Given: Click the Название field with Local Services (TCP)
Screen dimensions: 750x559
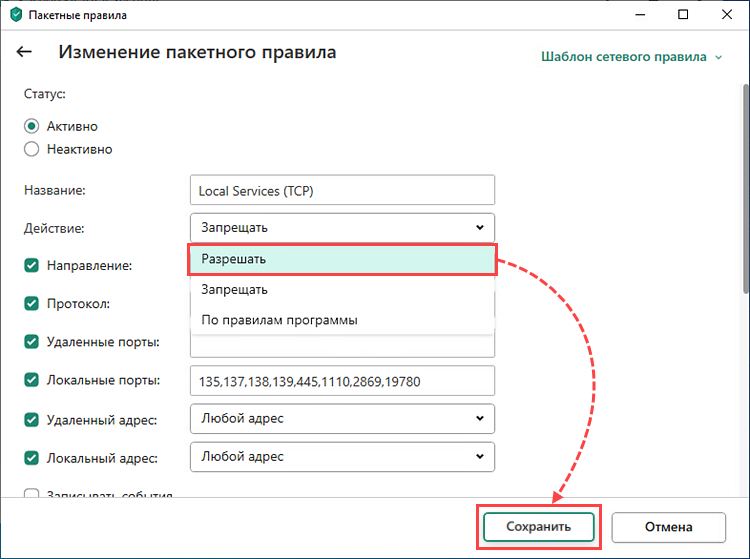Looking at the screenshot, I should (342, 190).
